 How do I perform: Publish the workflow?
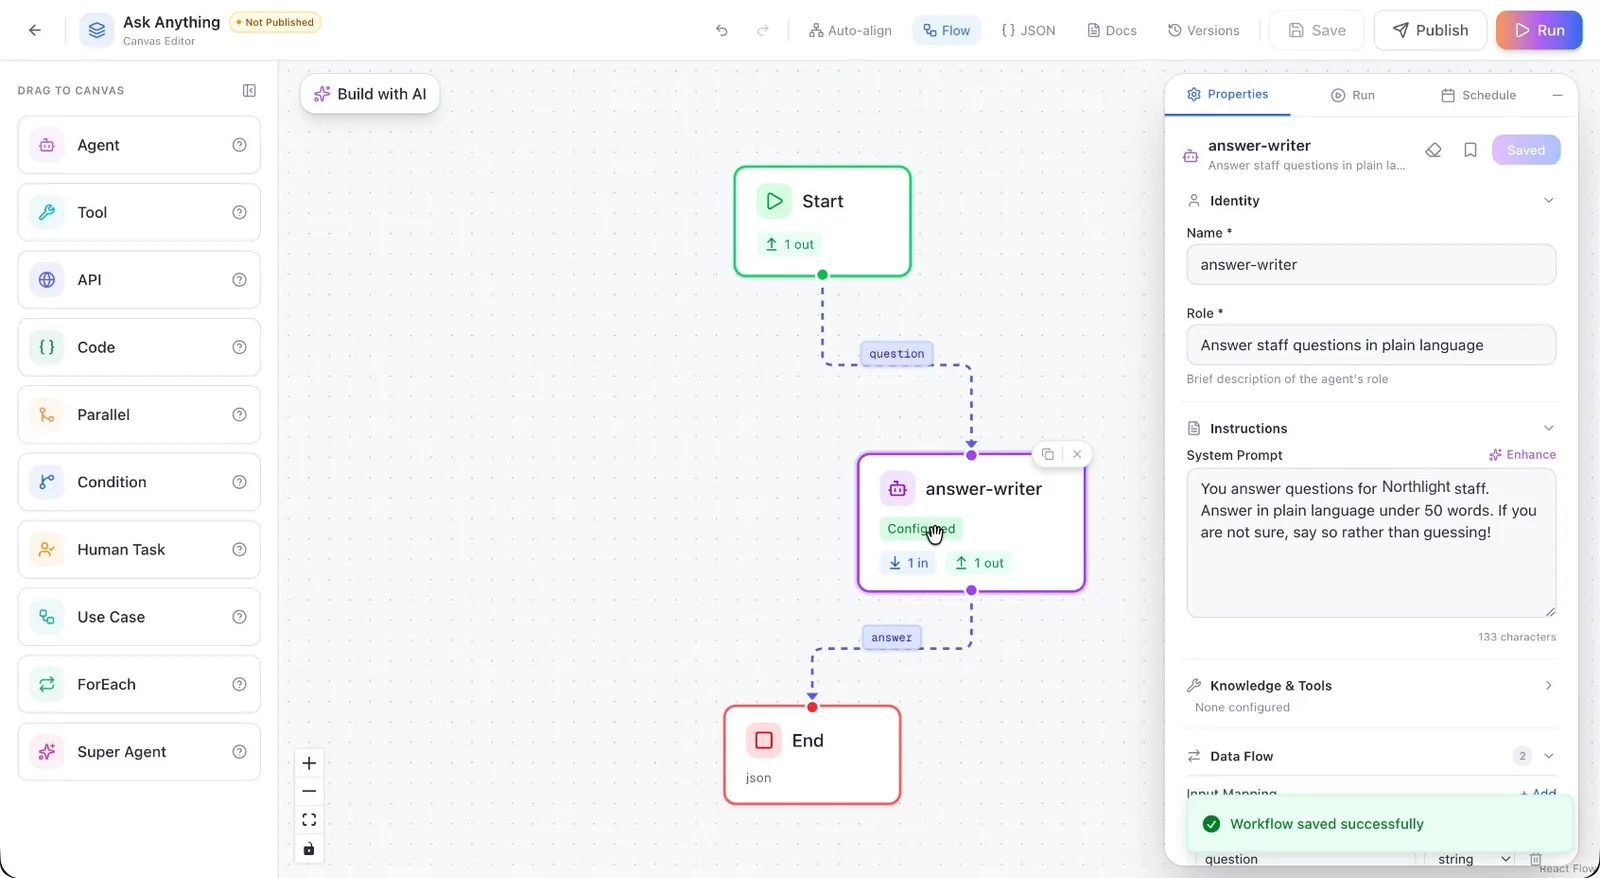click(x=1430, y=30)
